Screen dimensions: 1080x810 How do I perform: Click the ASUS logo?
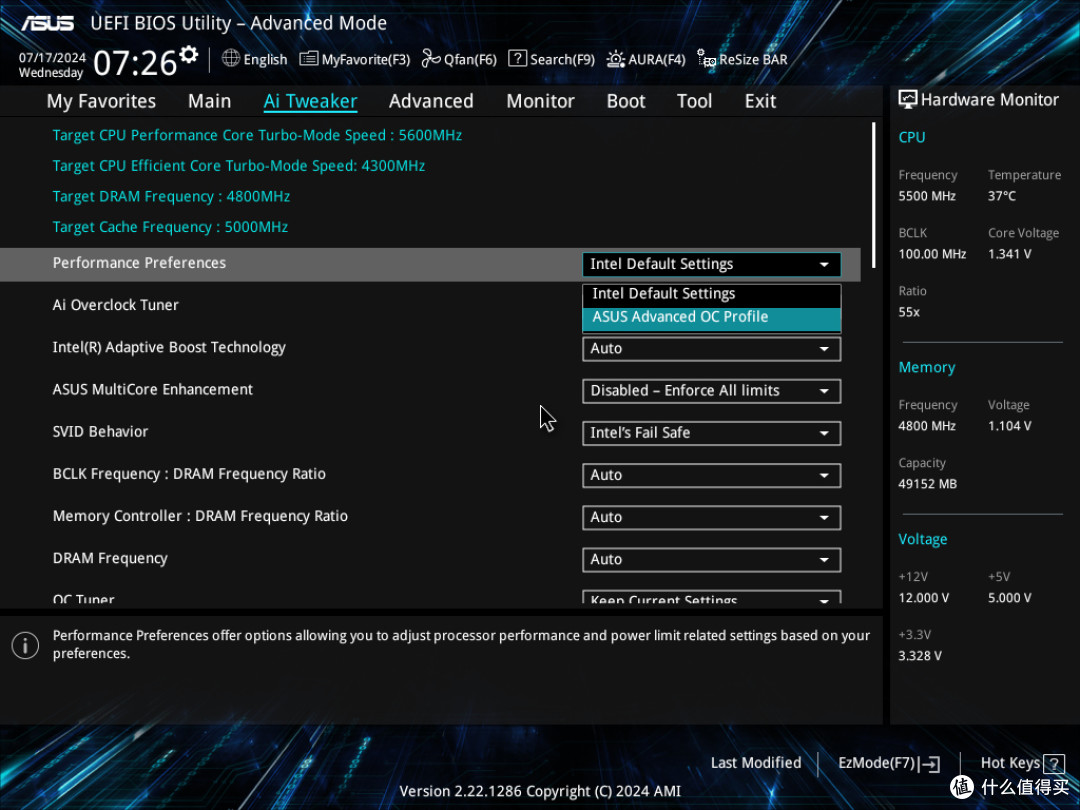click(x=48, y=23)
